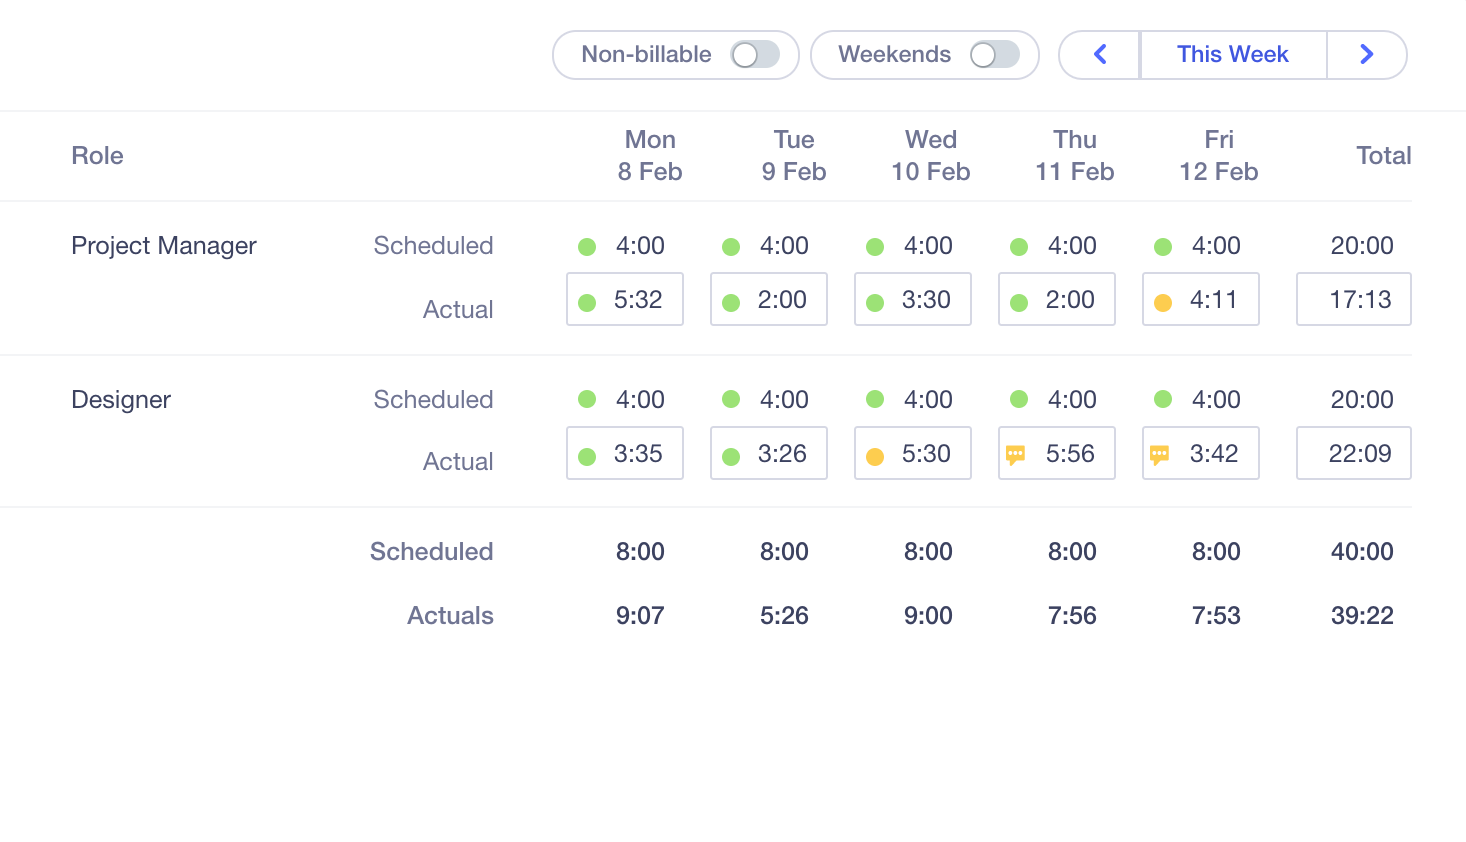Click green dot on Project Manager Monday actual

(x=587, y=302)
